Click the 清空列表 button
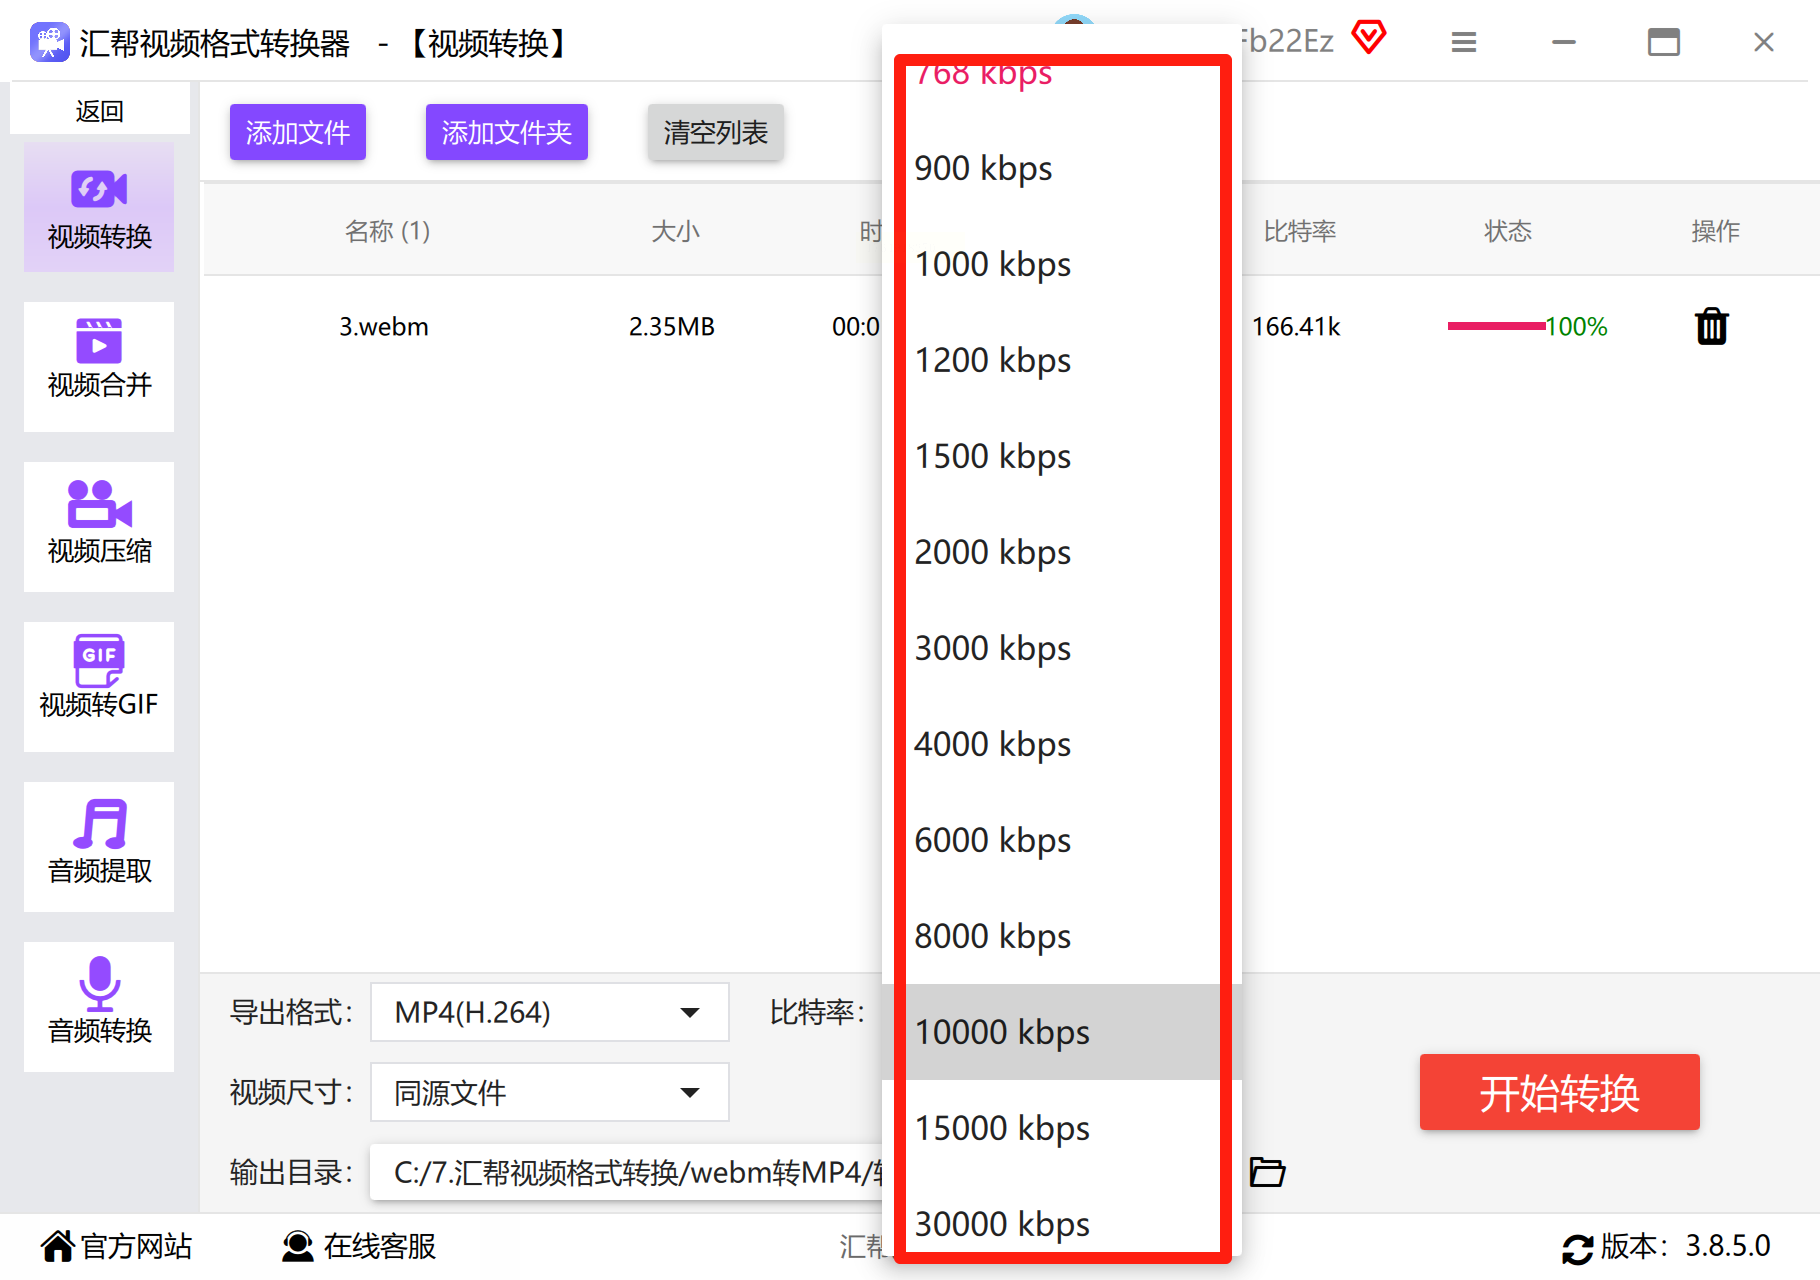 coord(715,132)
